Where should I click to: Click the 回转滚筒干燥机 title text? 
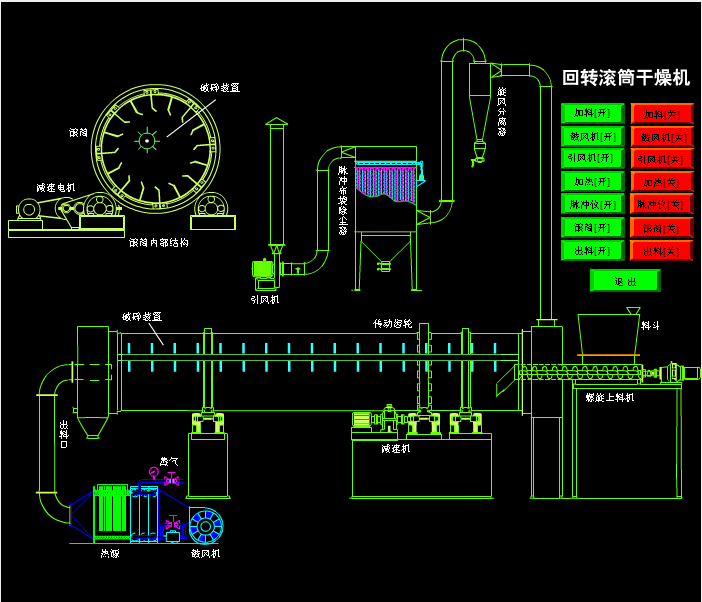626,78
